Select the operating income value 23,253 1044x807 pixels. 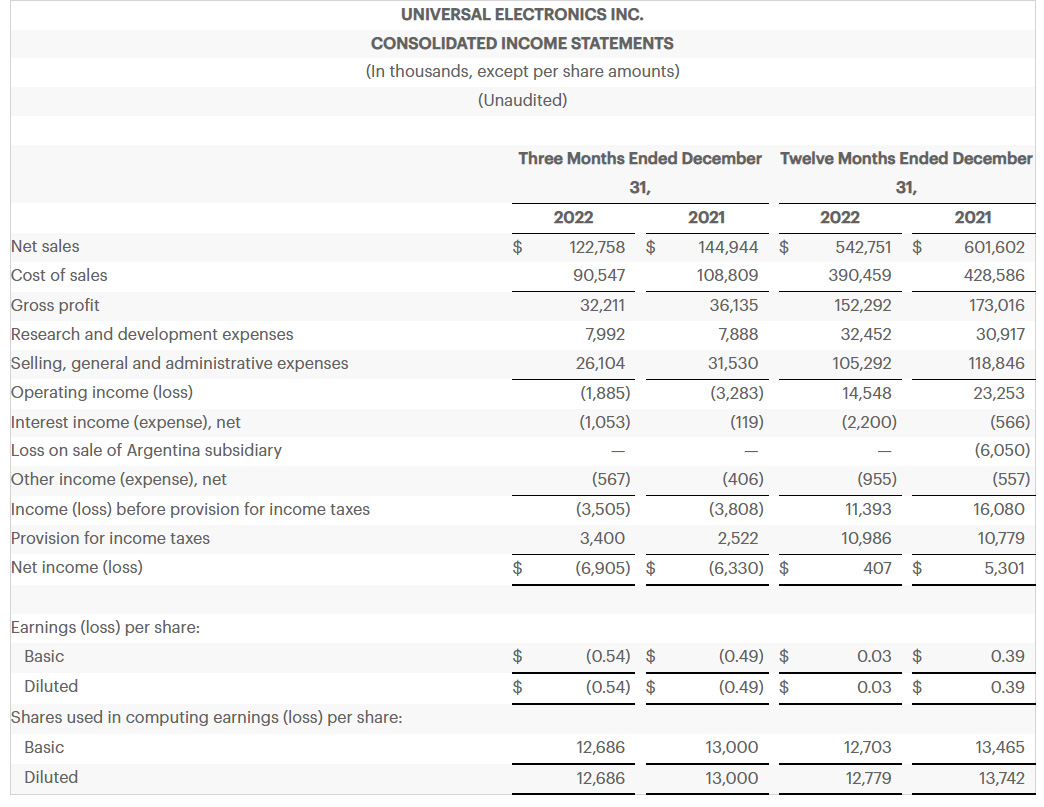click(x=999, y=393)
